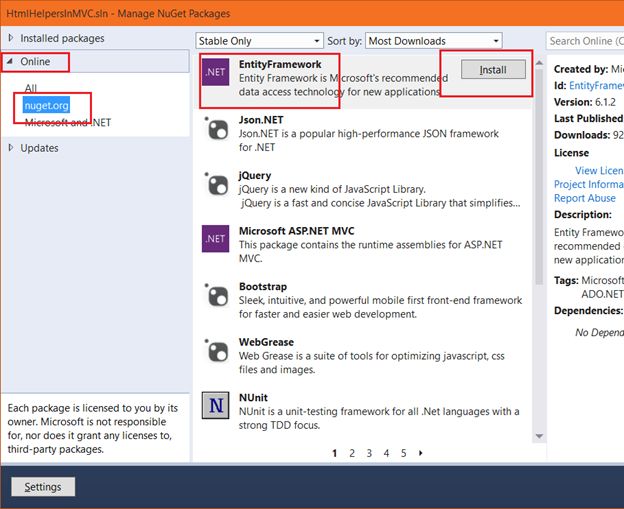Expand the Updates section
624x509 pixels.
tap(11, 148)
